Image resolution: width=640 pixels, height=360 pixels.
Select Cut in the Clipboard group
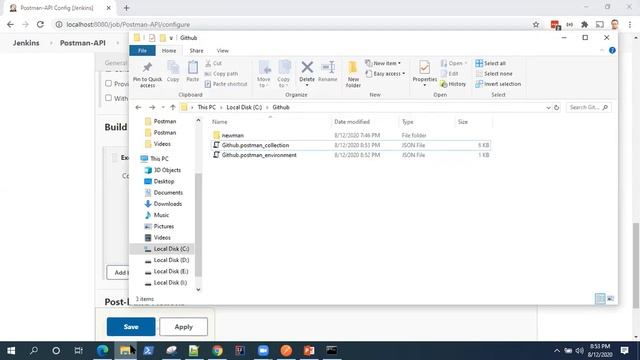(x=213, y=63)
